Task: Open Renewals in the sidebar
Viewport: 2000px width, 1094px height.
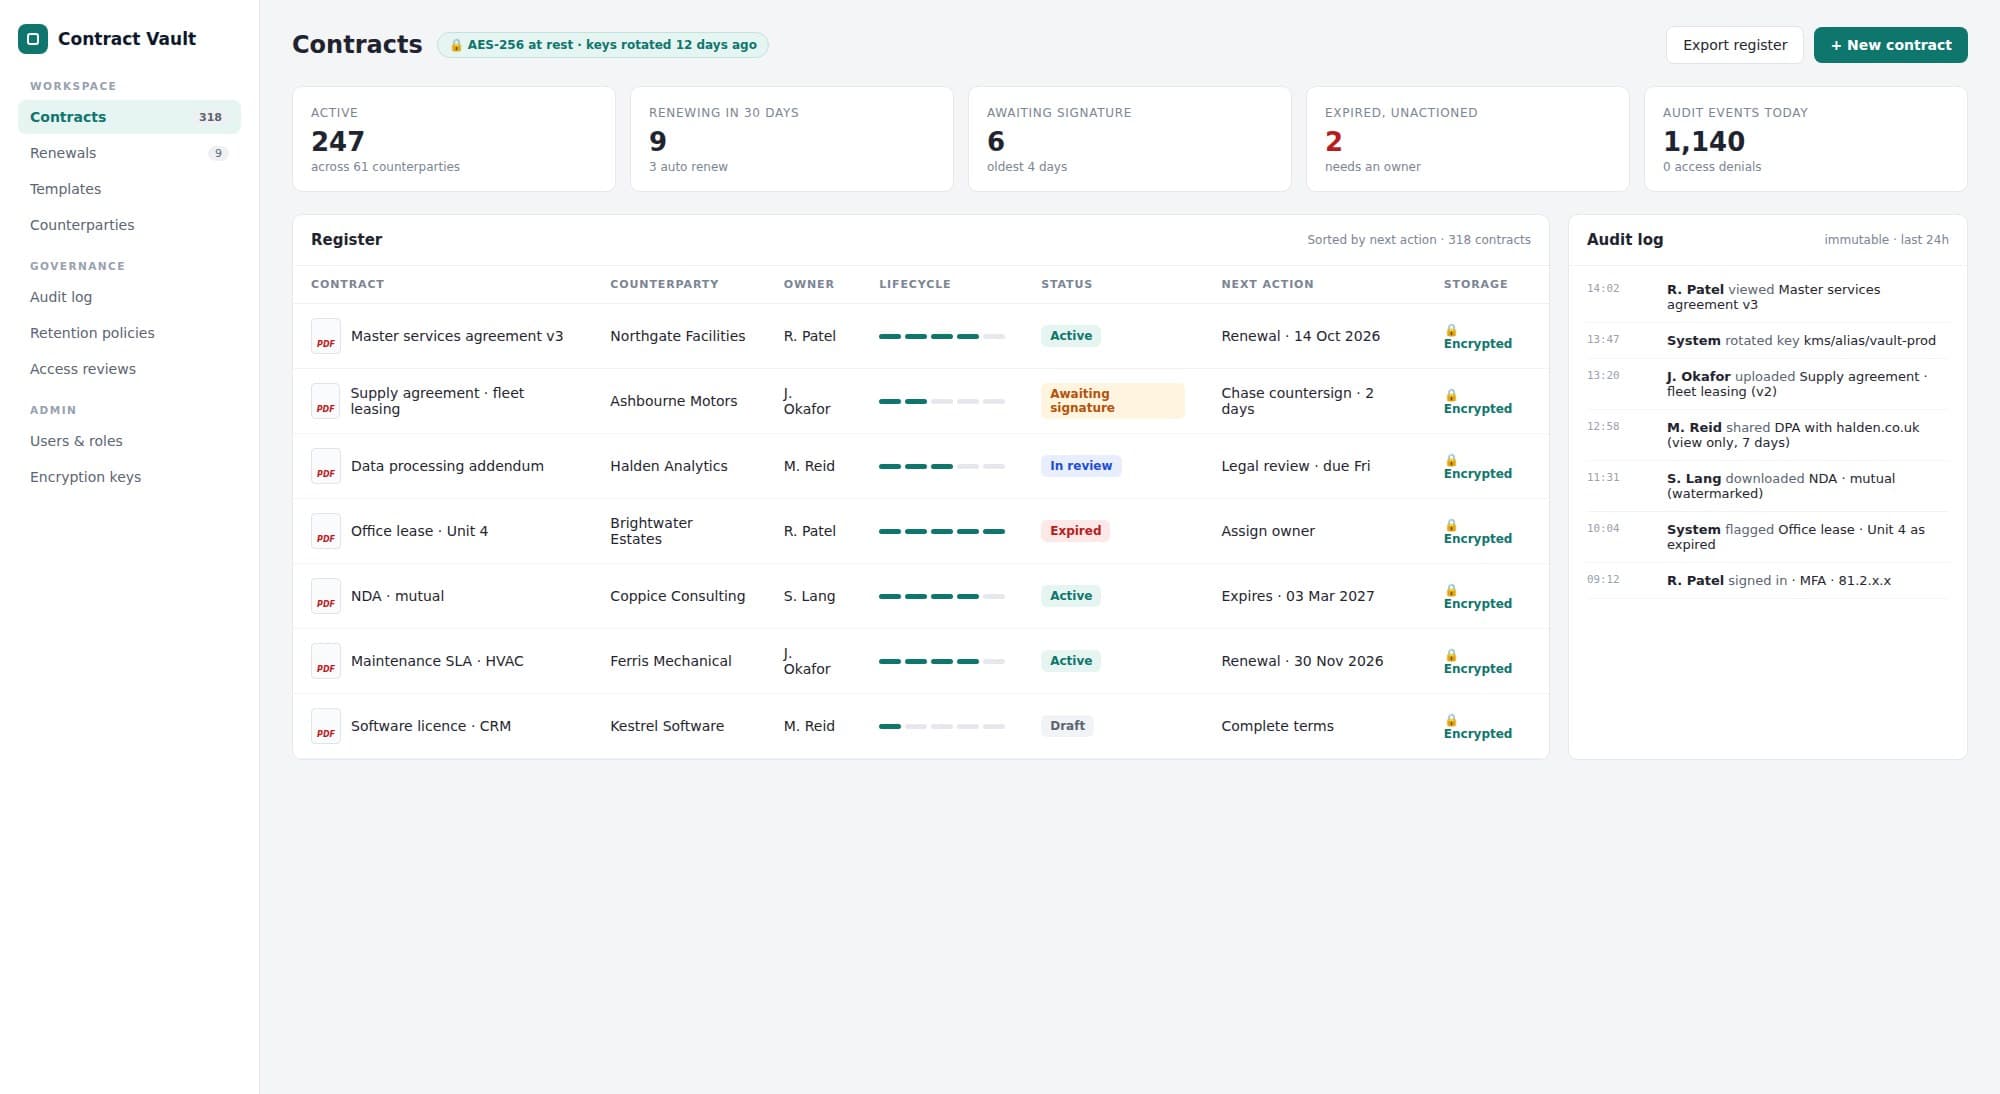Action: coord(129,153)
